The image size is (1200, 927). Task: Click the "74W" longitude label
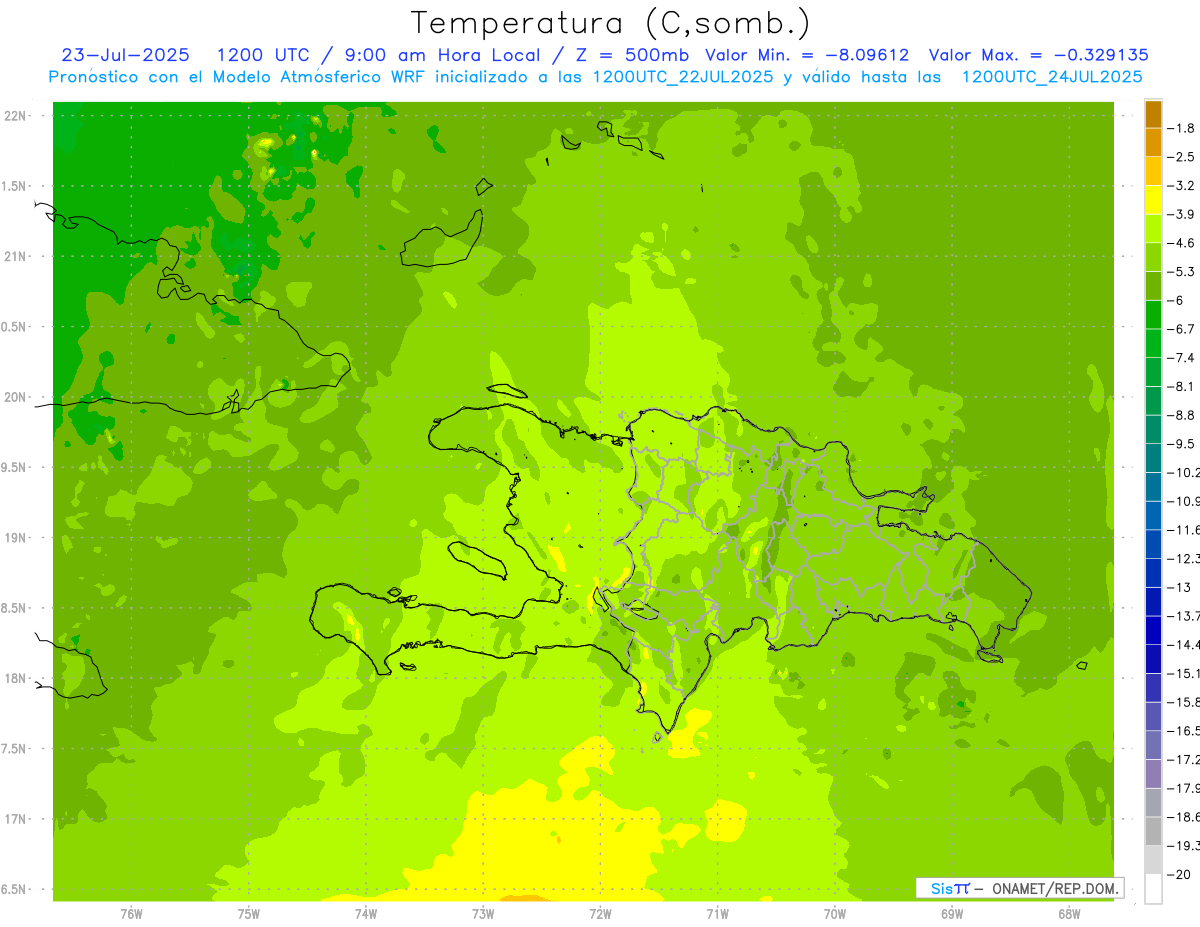pyautogui.click(x=366, y=914)
